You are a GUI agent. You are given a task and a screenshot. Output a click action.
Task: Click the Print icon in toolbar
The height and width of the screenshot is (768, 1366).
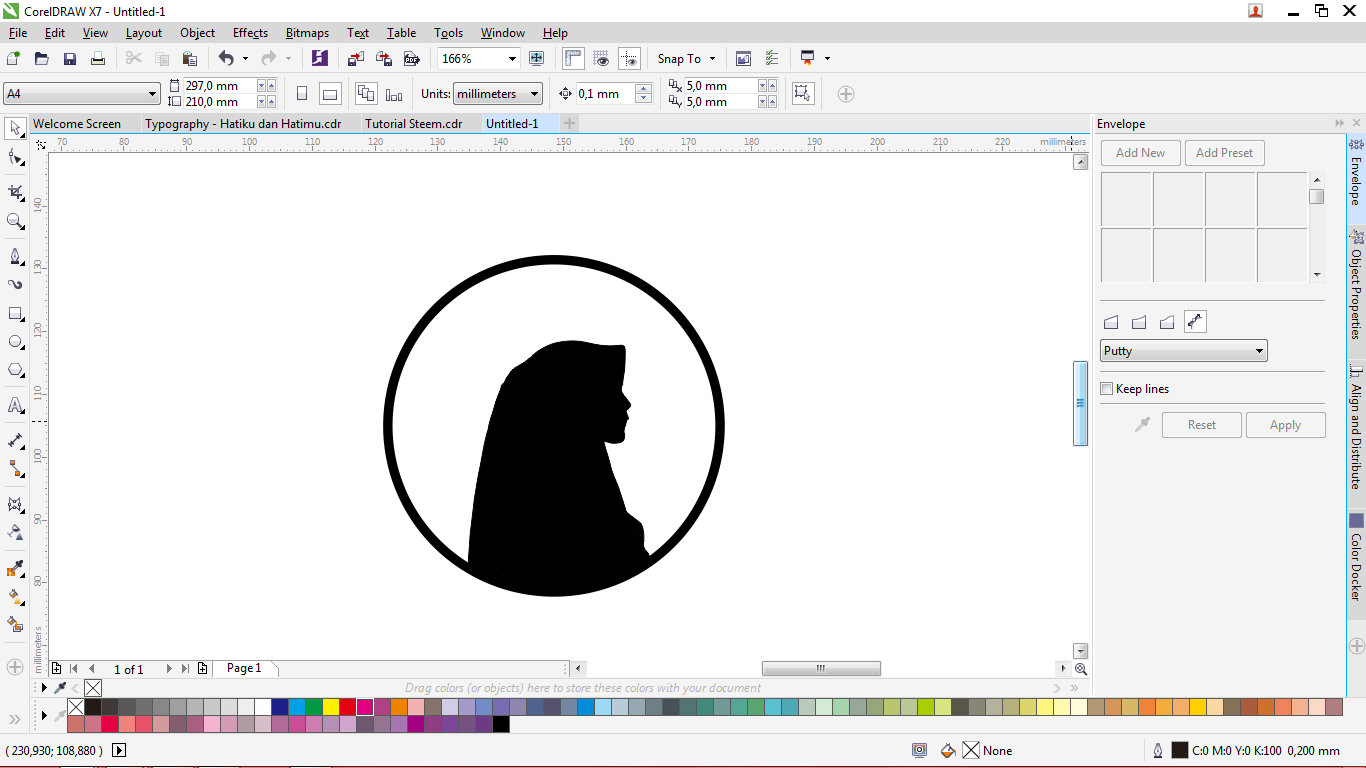coord(98,59)
